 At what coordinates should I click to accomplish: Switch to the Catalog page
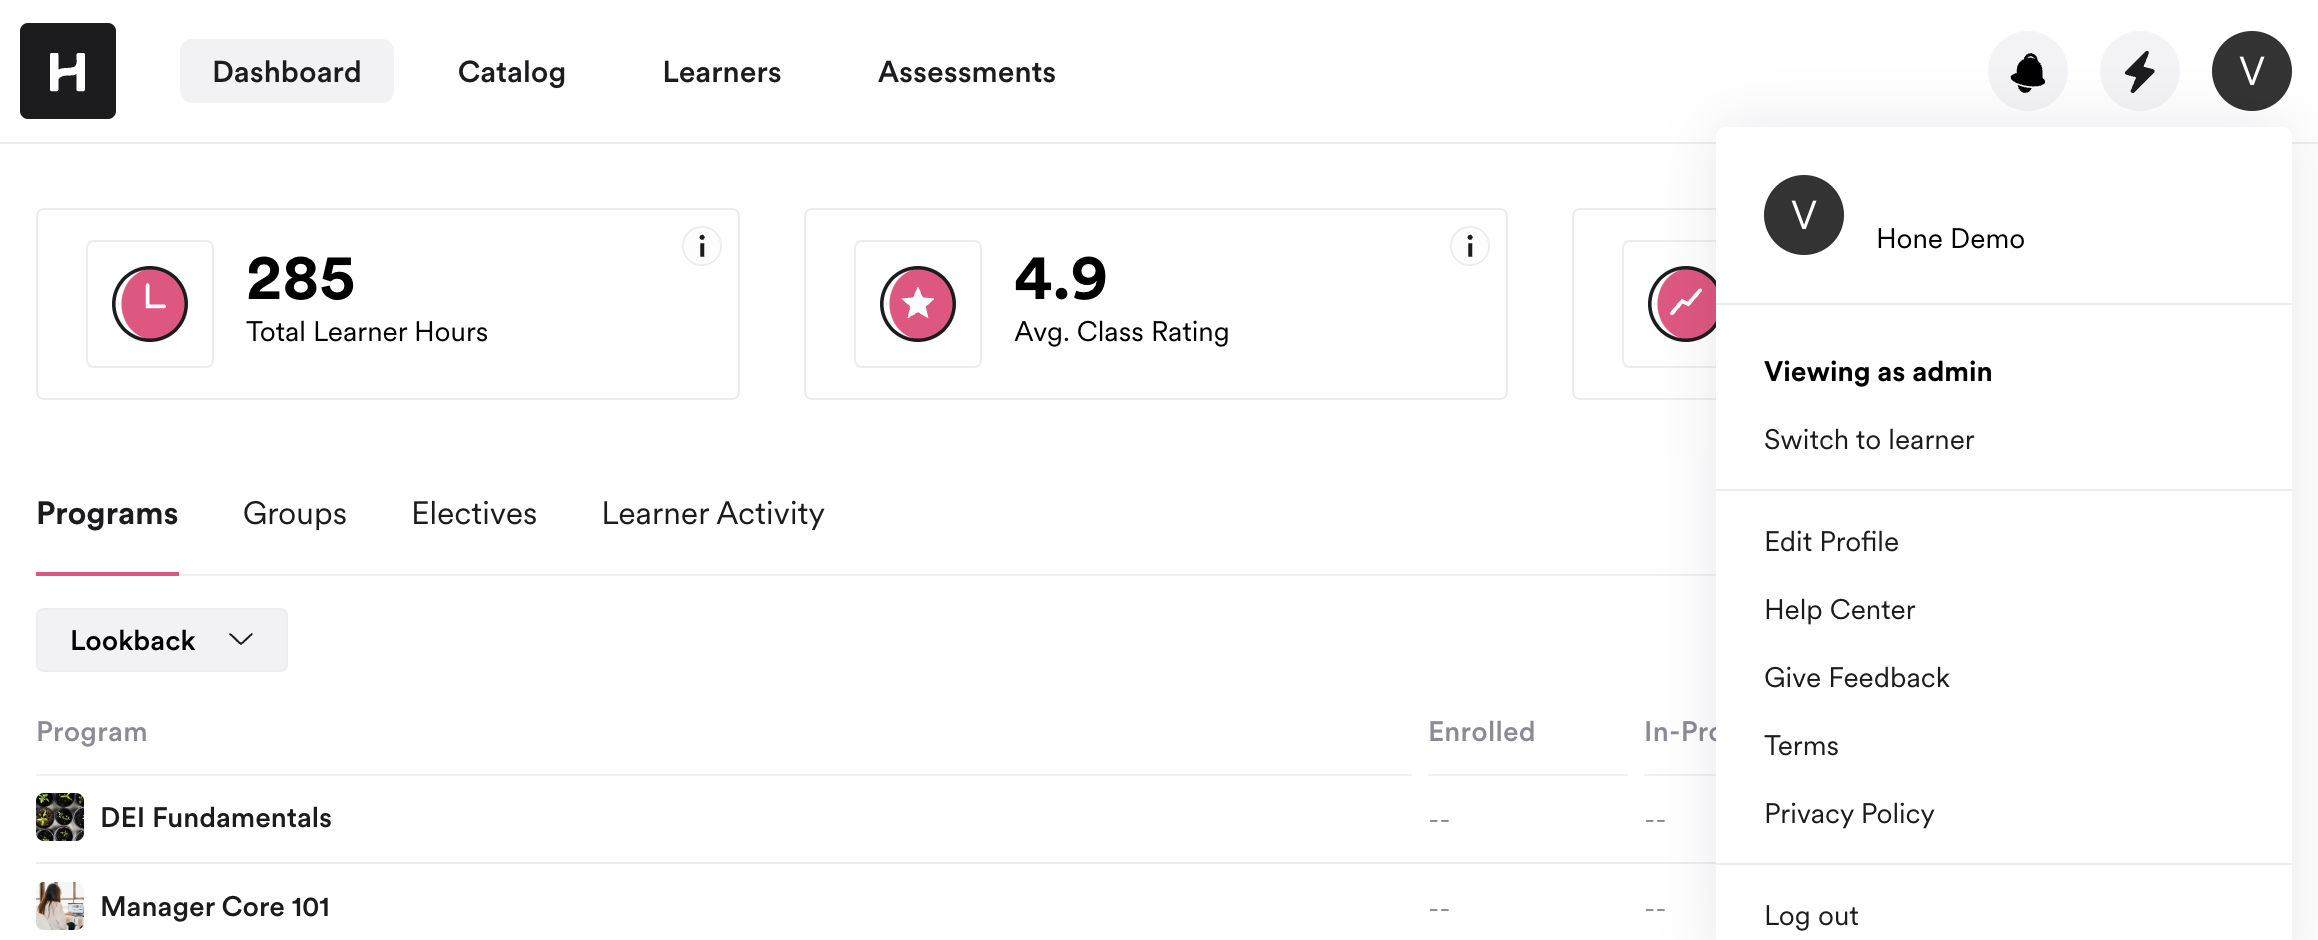click(511, 71)
